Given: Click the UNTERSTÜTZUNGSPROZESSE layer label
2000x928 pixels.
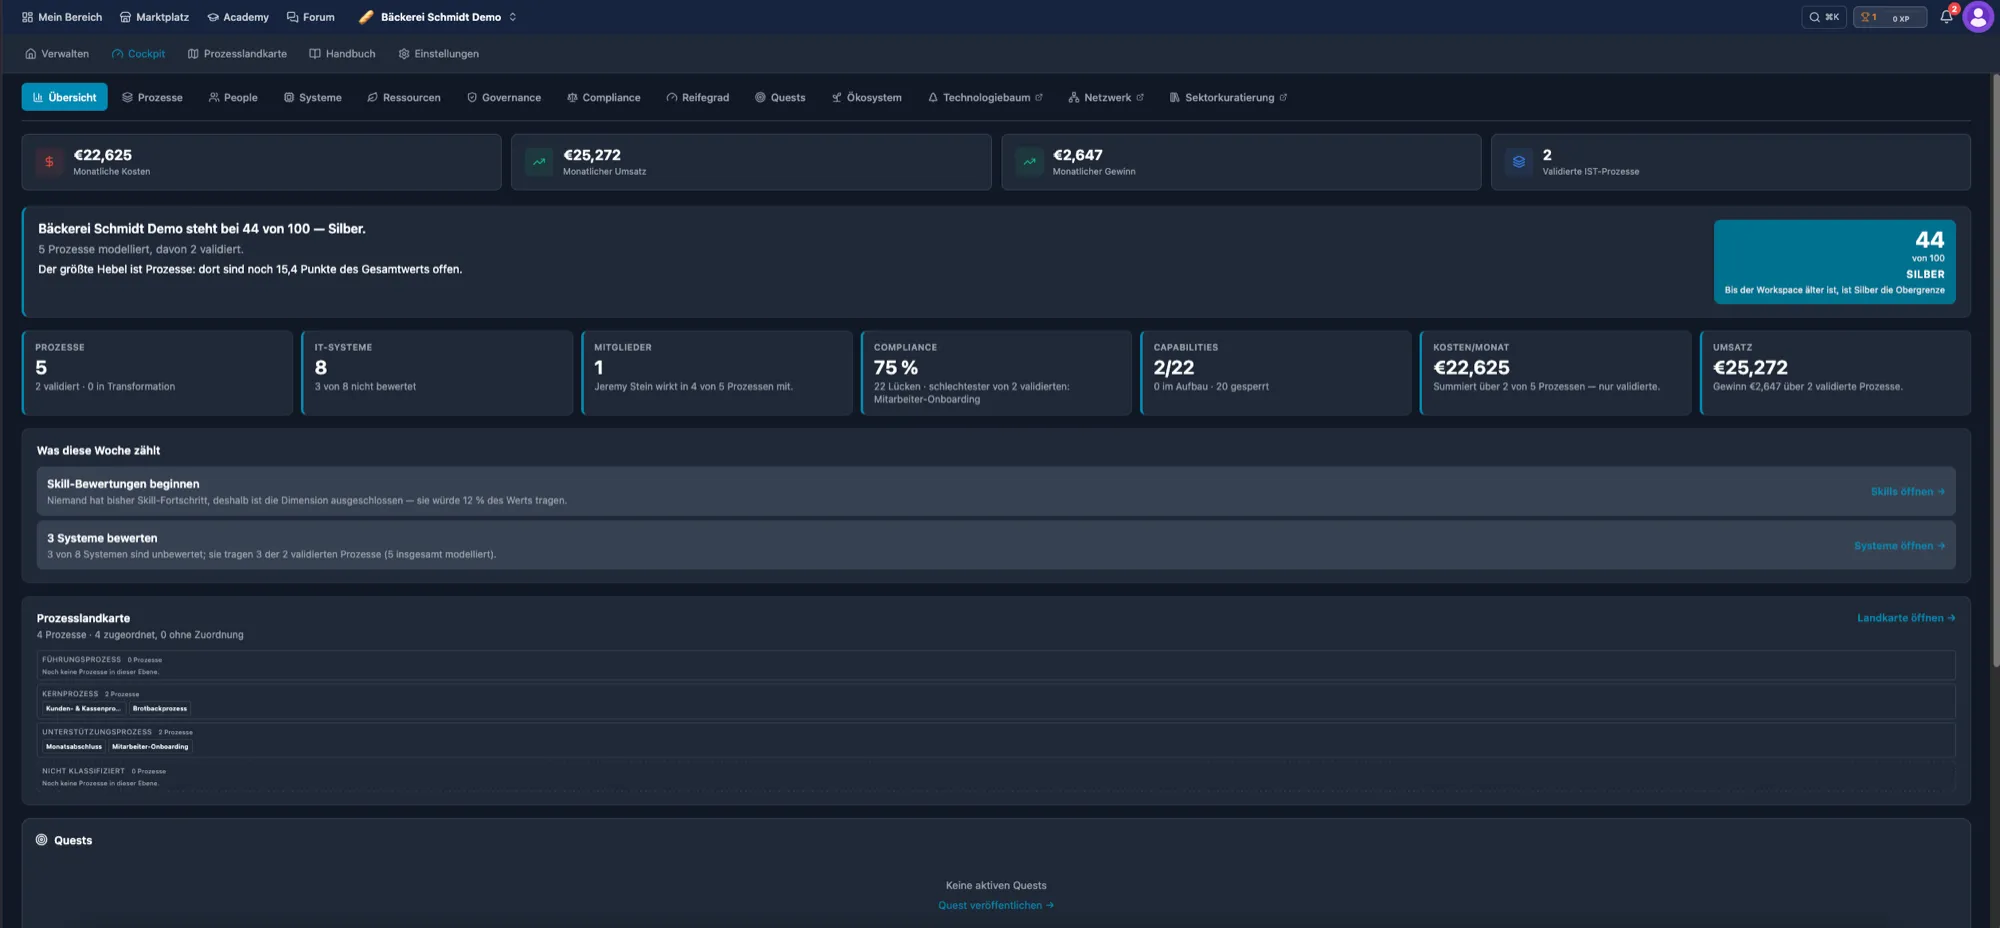Looking at the screenshot, I should (97, 732).
